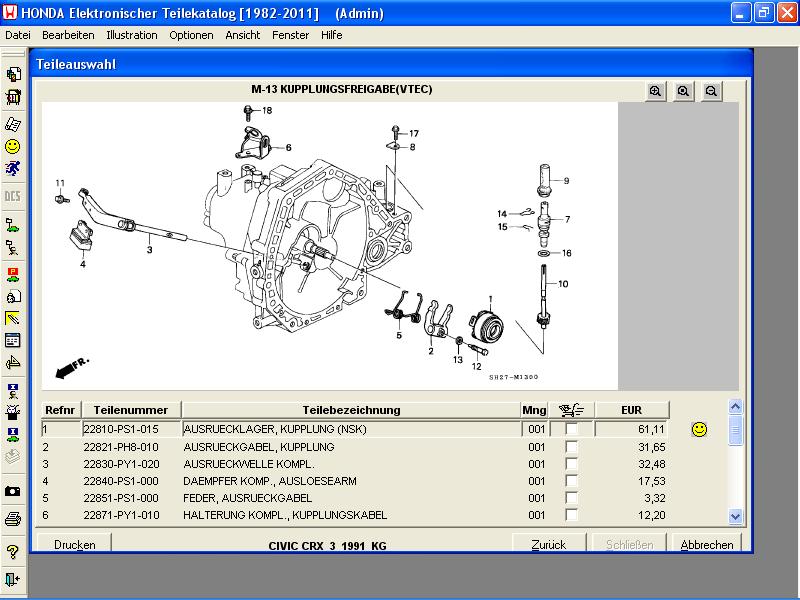Click the printer icon in left toolbar
Viewport: 800px width, 600px height.
13,518
